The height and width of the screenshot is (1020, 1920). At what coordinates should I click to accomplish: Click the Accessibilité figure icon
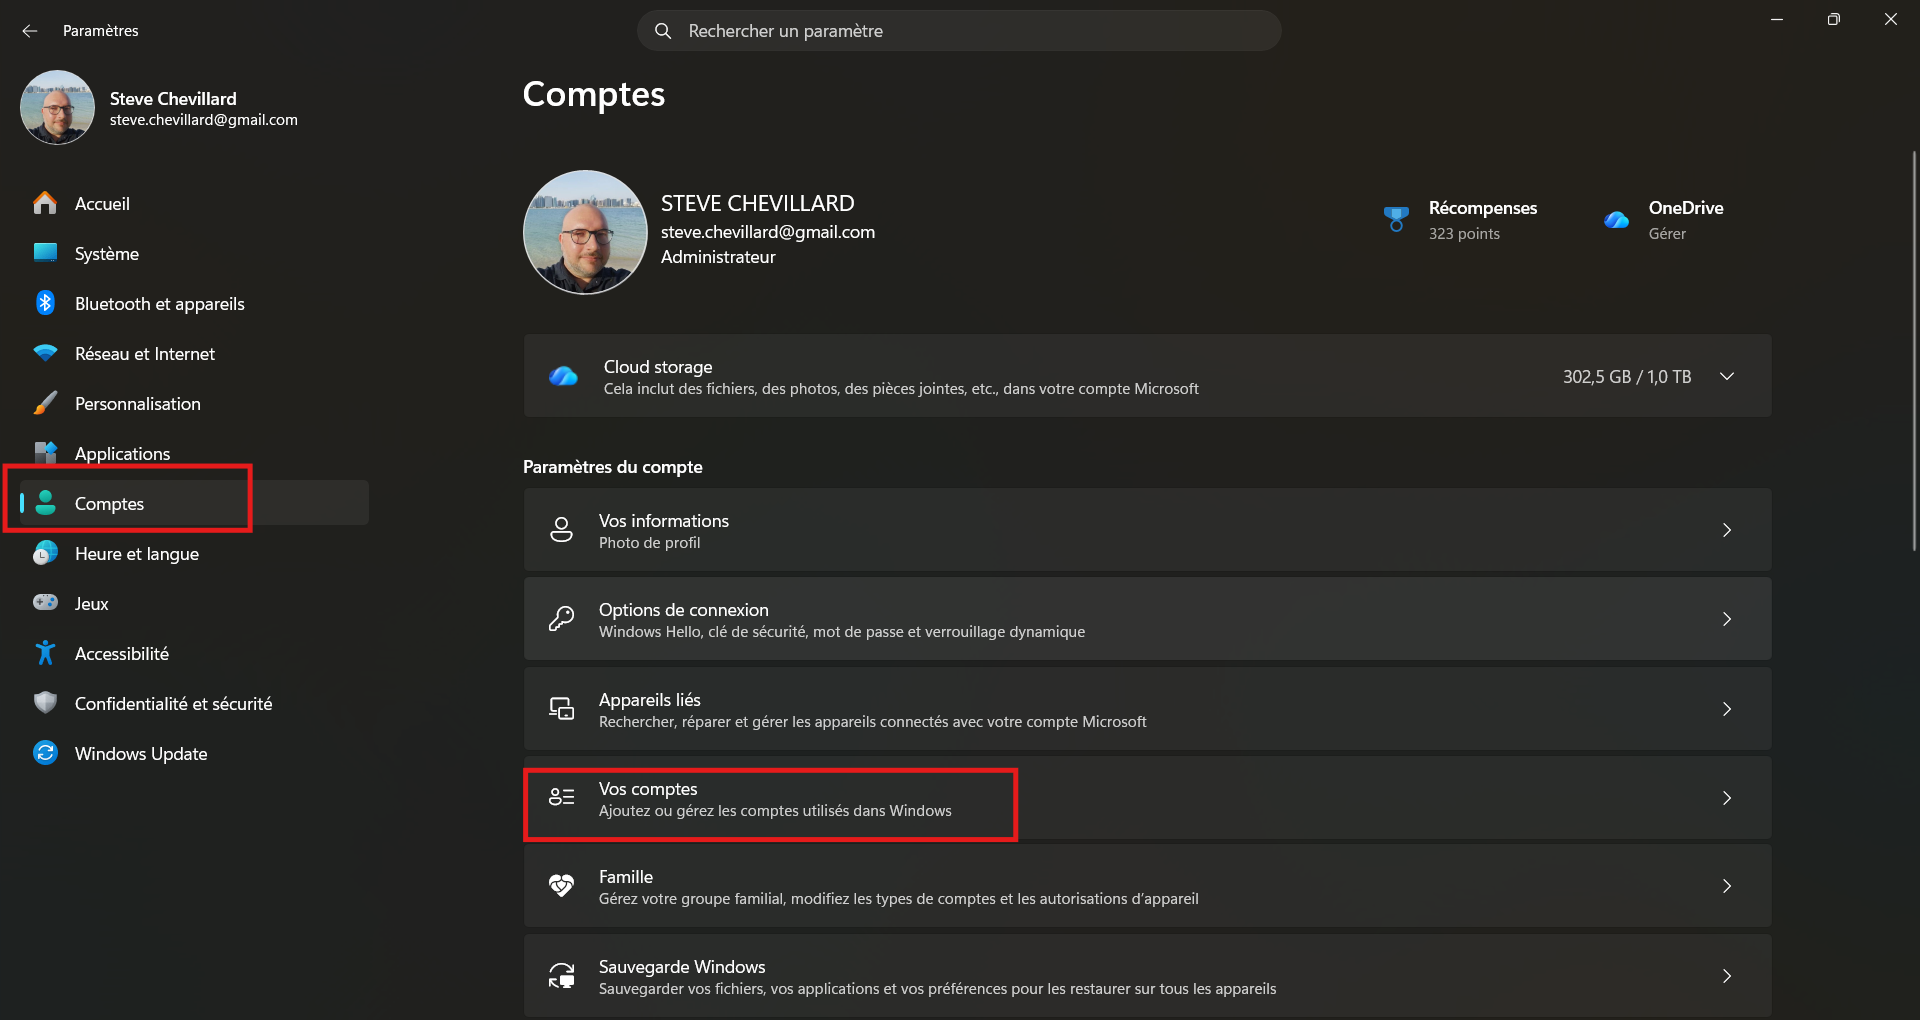(45, 653)
